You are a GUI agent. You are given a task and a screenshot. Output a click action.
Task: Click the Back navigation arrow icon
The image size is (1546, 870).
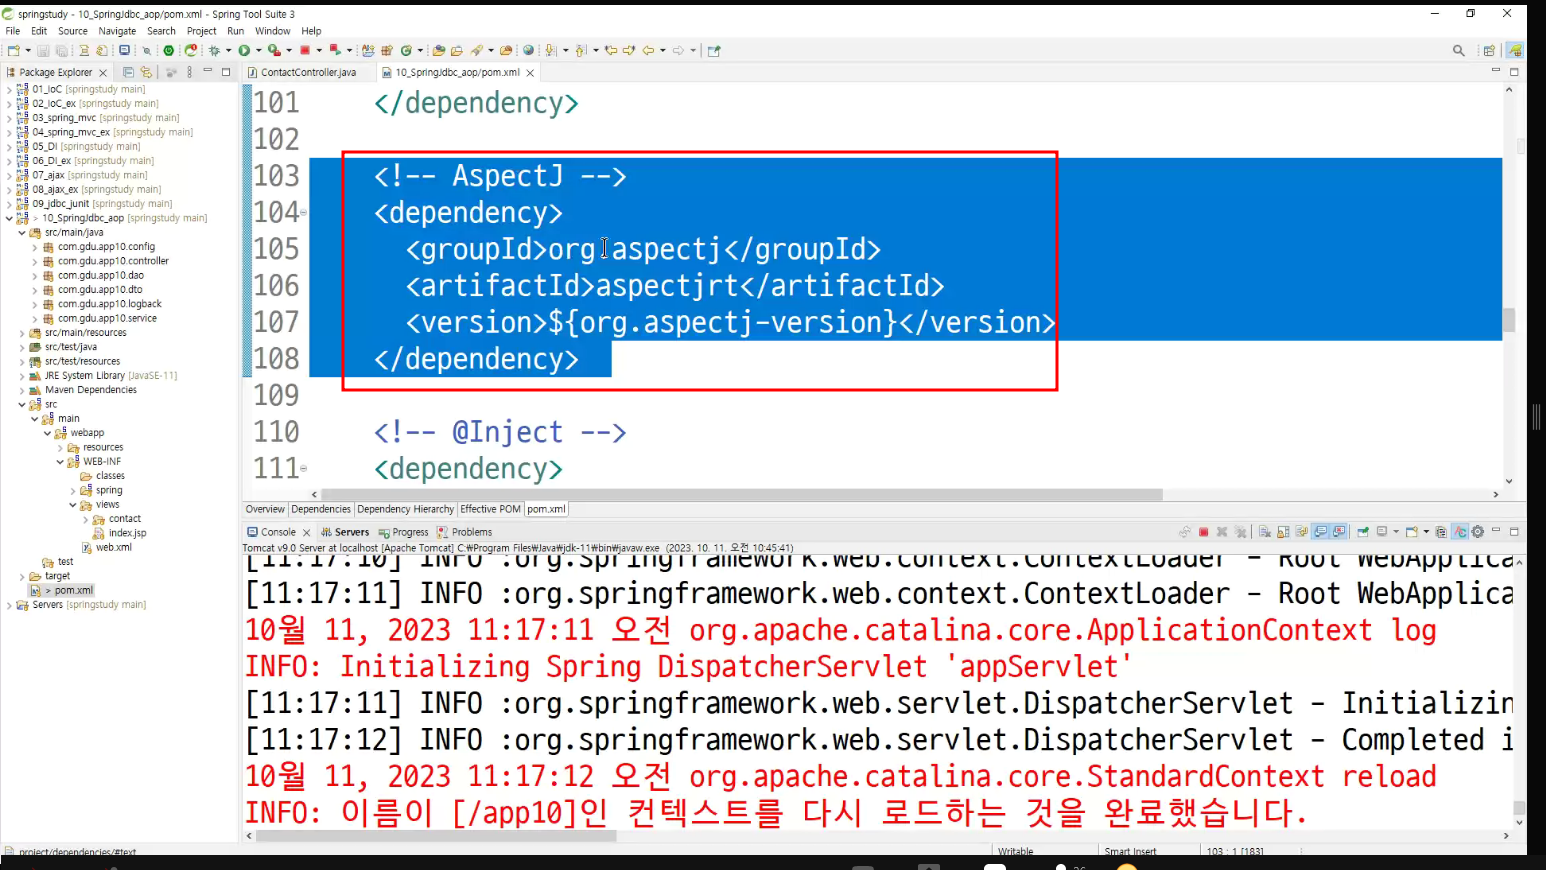648,50
